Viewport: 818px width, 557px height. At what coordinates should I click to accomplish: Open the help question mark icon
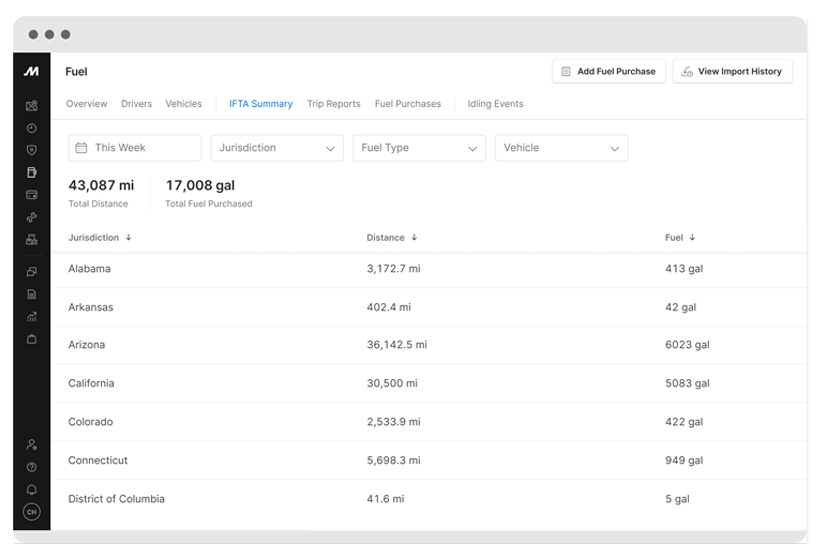(x=31, y=467)
